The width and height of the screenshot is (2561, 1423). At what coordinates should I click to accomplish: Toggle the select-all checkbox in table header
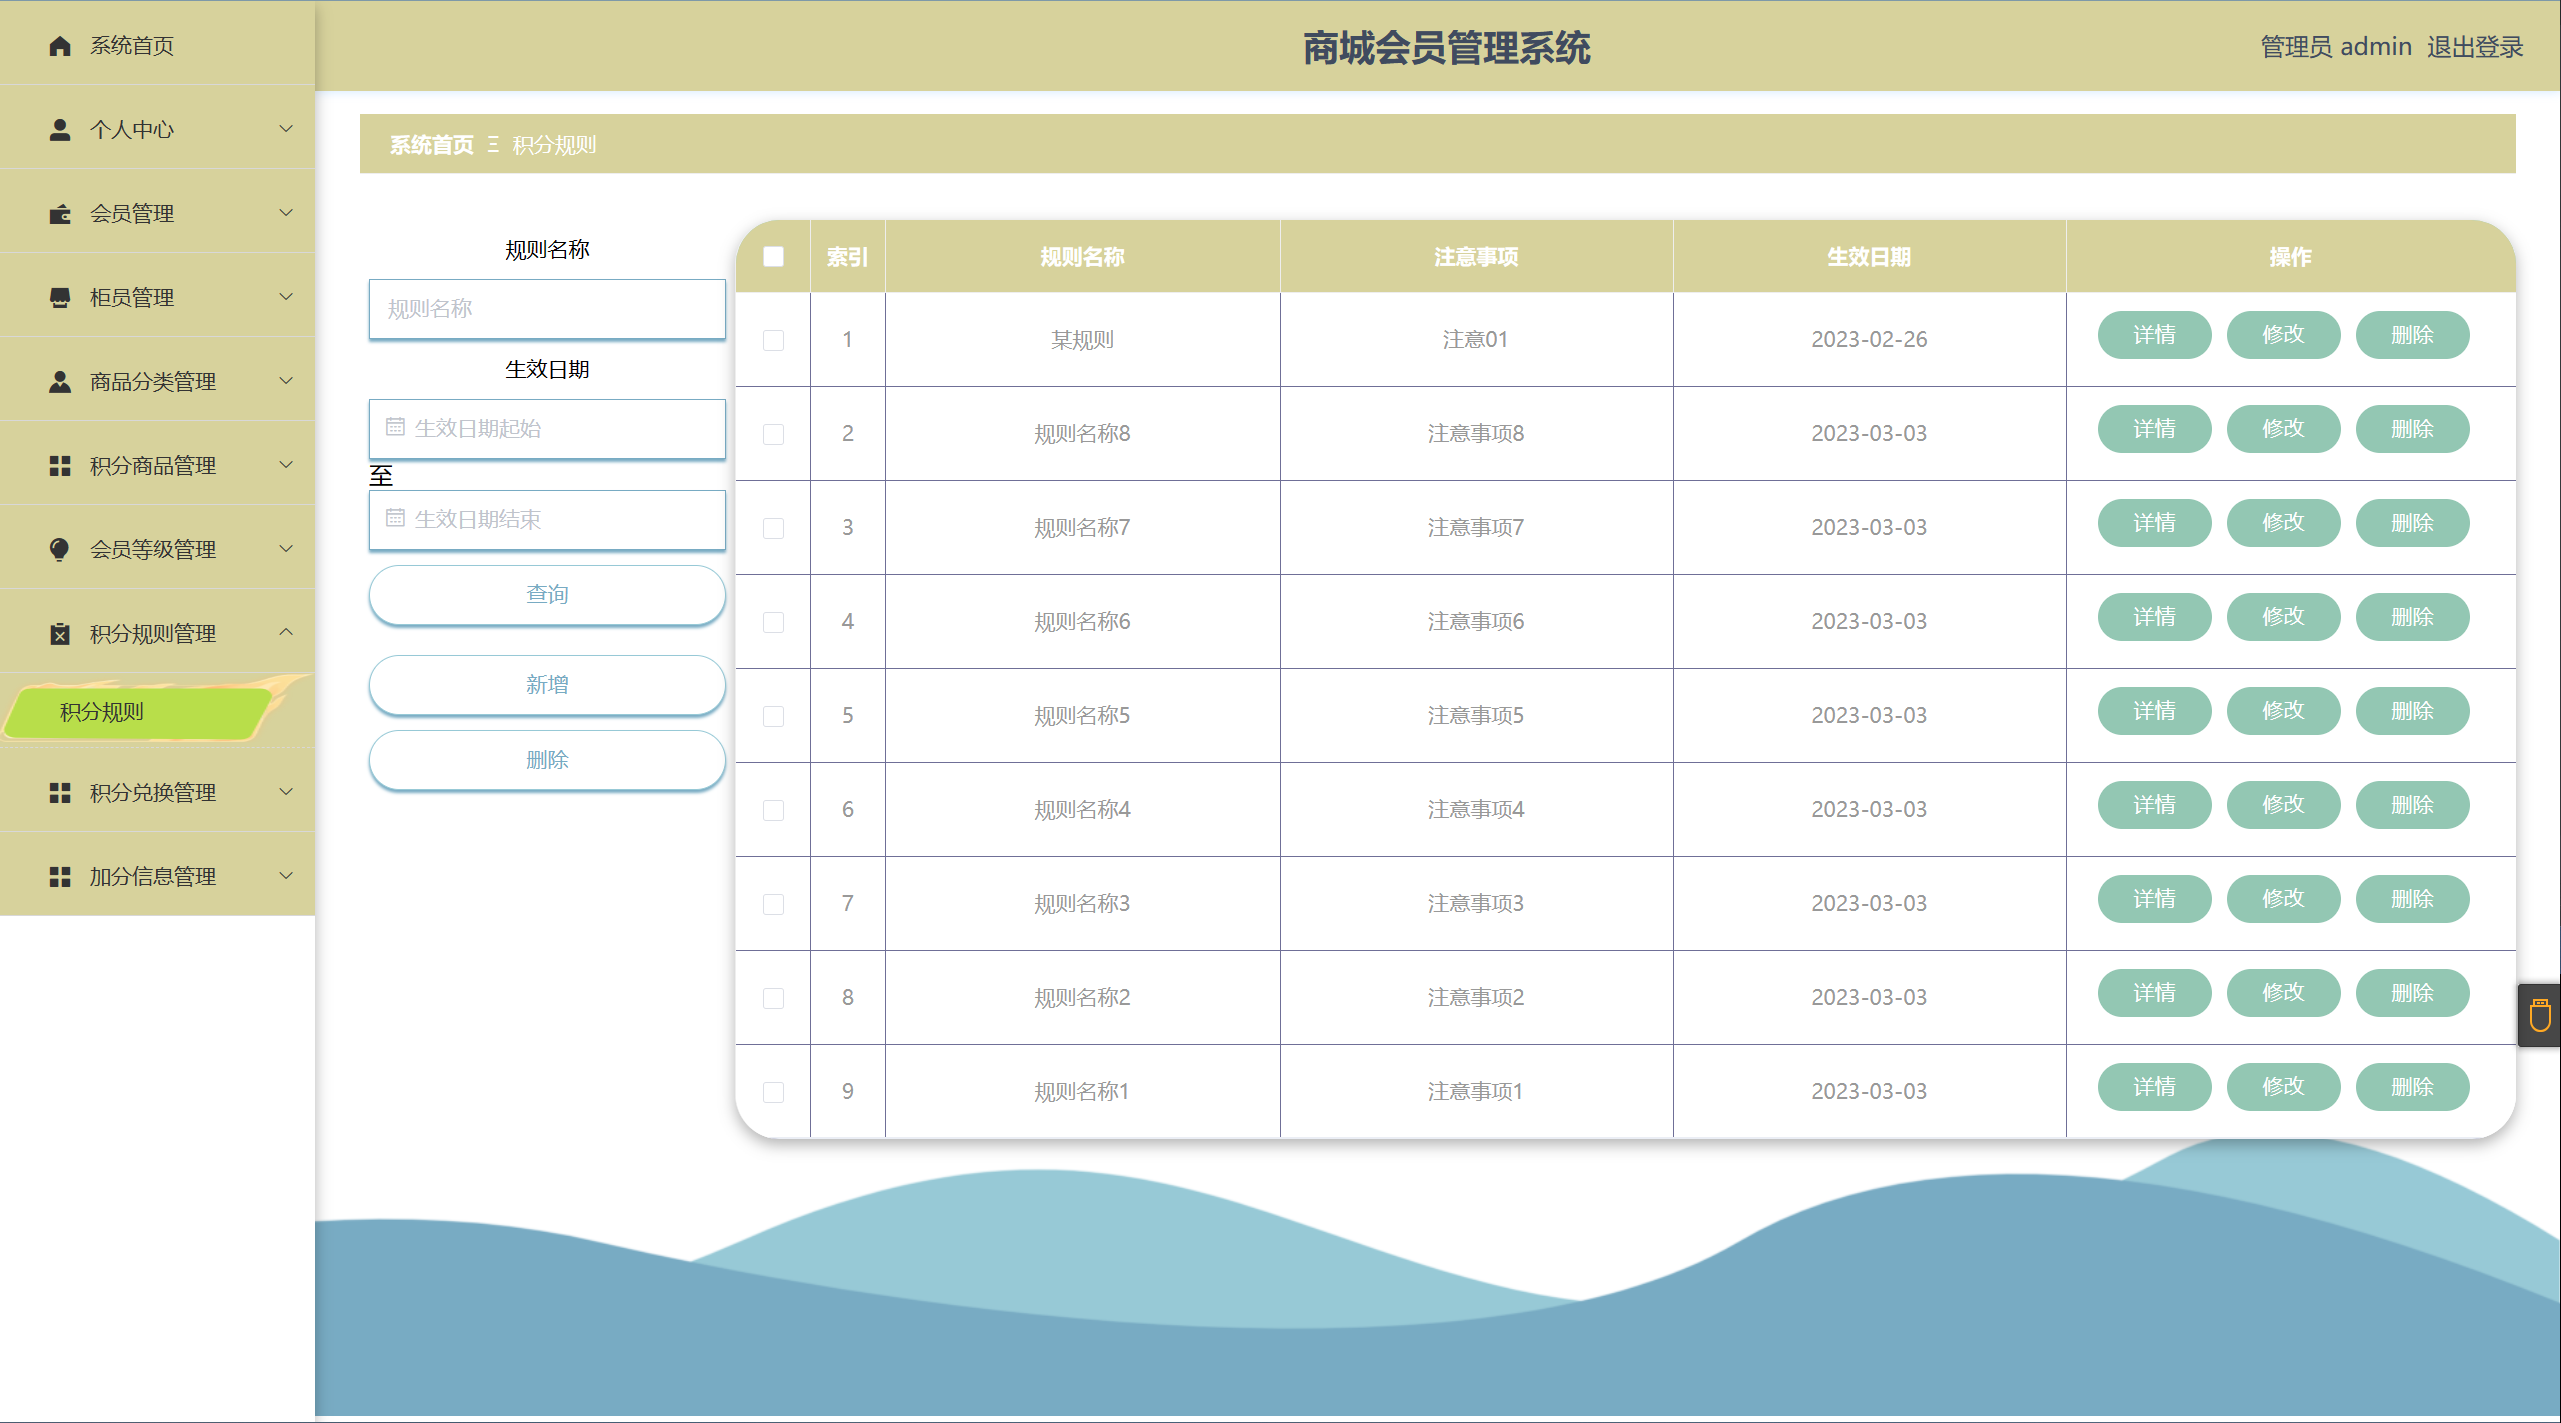773,257
